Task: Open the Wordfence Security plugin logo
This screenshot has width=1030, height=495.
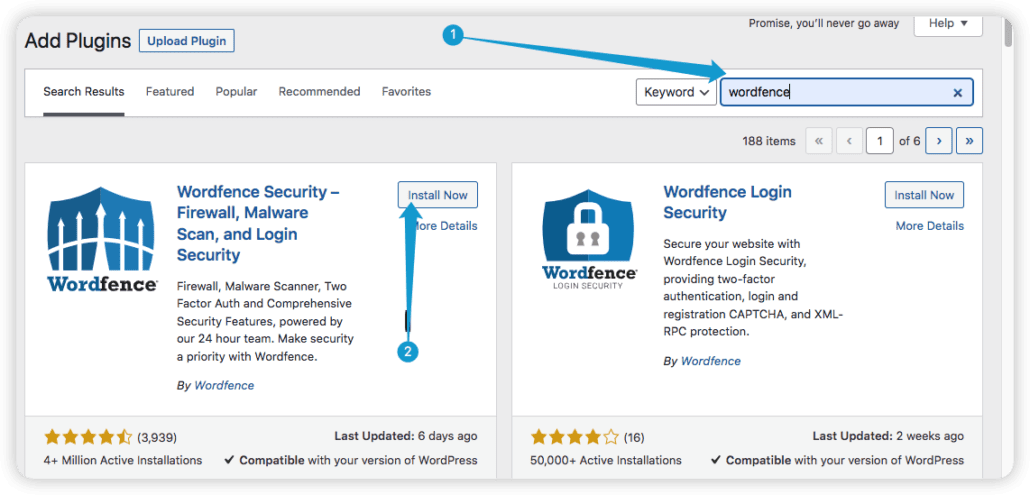Action: 102,239
